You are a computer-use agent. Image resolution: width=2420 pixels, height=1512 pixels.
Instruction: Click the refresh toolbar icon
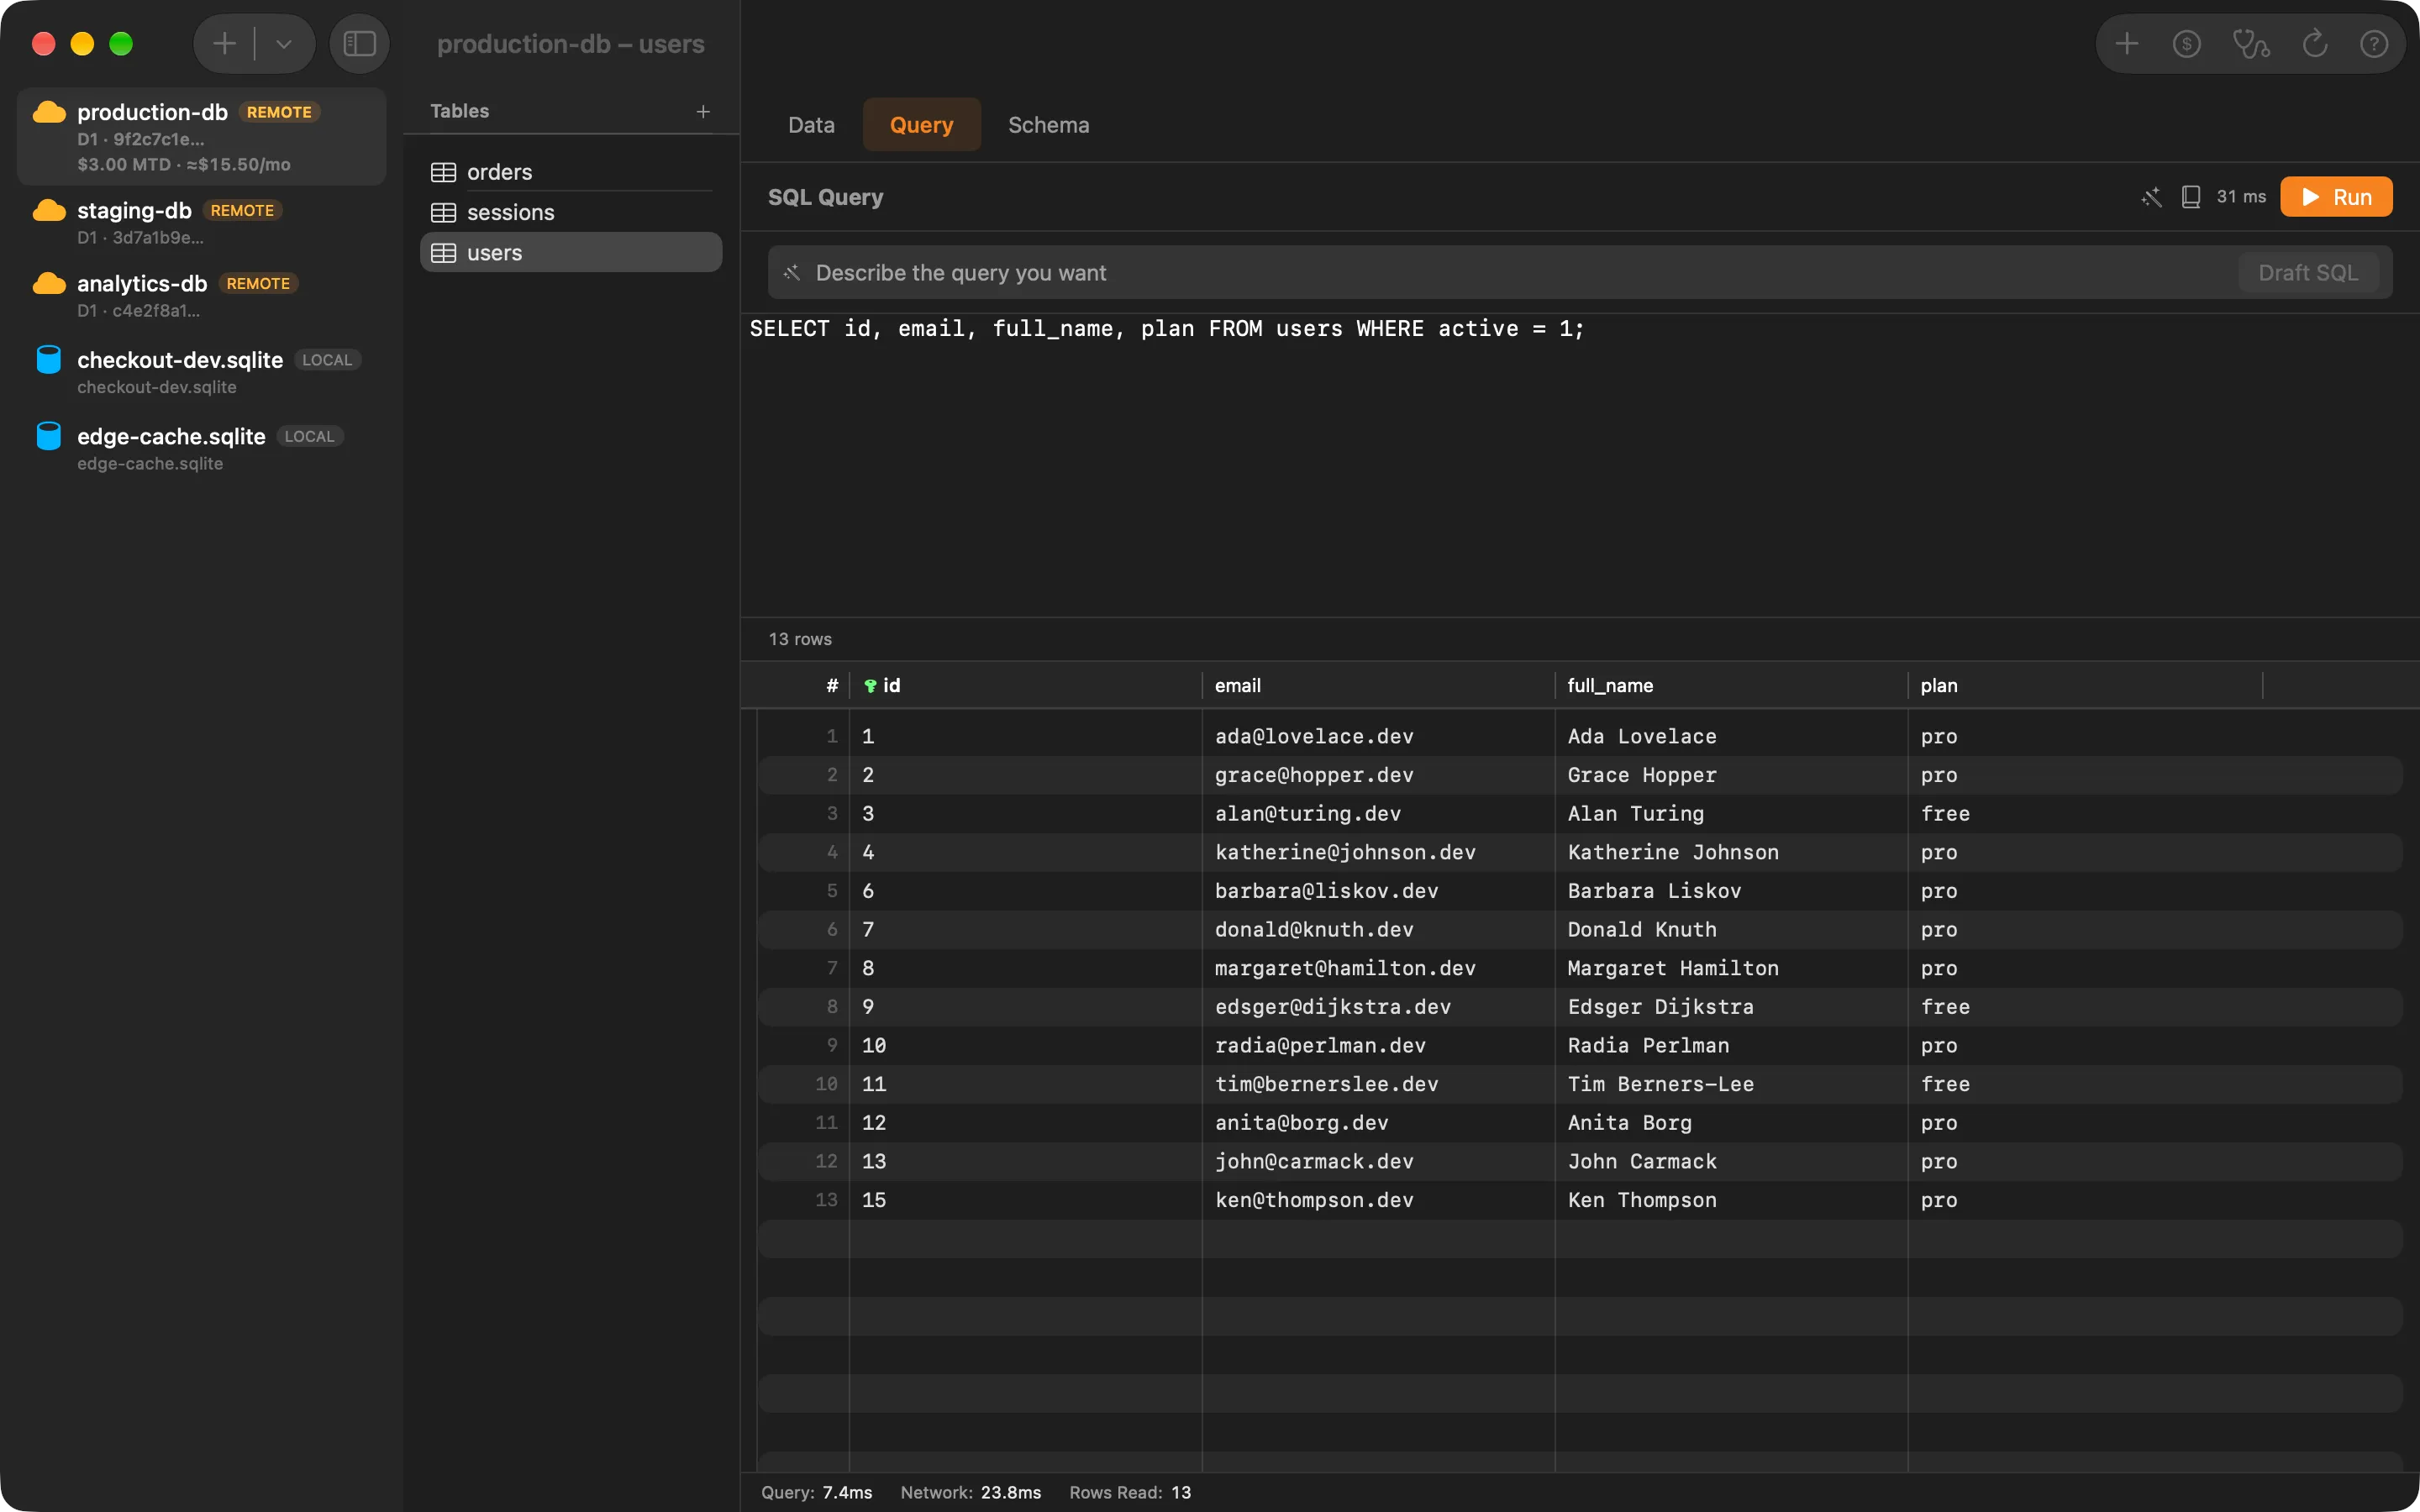pyautogui.click(x=2315, y=44)
